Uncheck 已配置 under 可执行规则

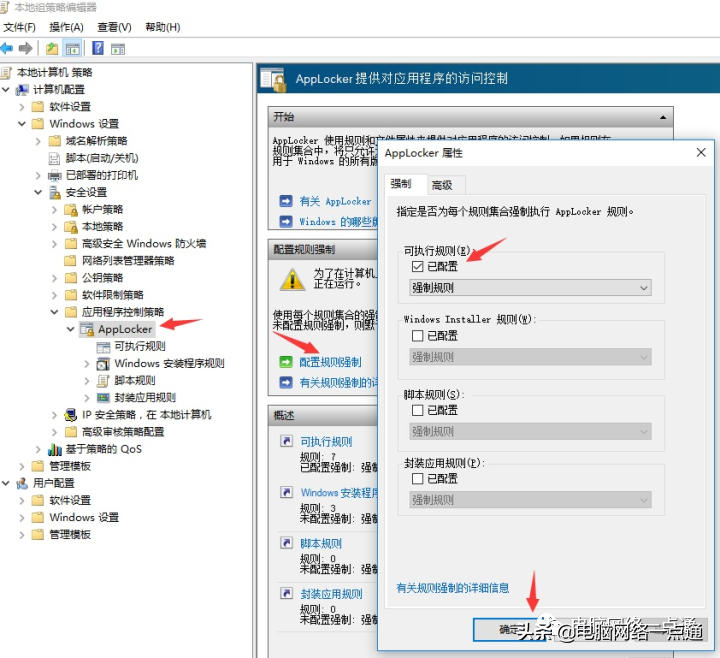click(x=417, y=266)
